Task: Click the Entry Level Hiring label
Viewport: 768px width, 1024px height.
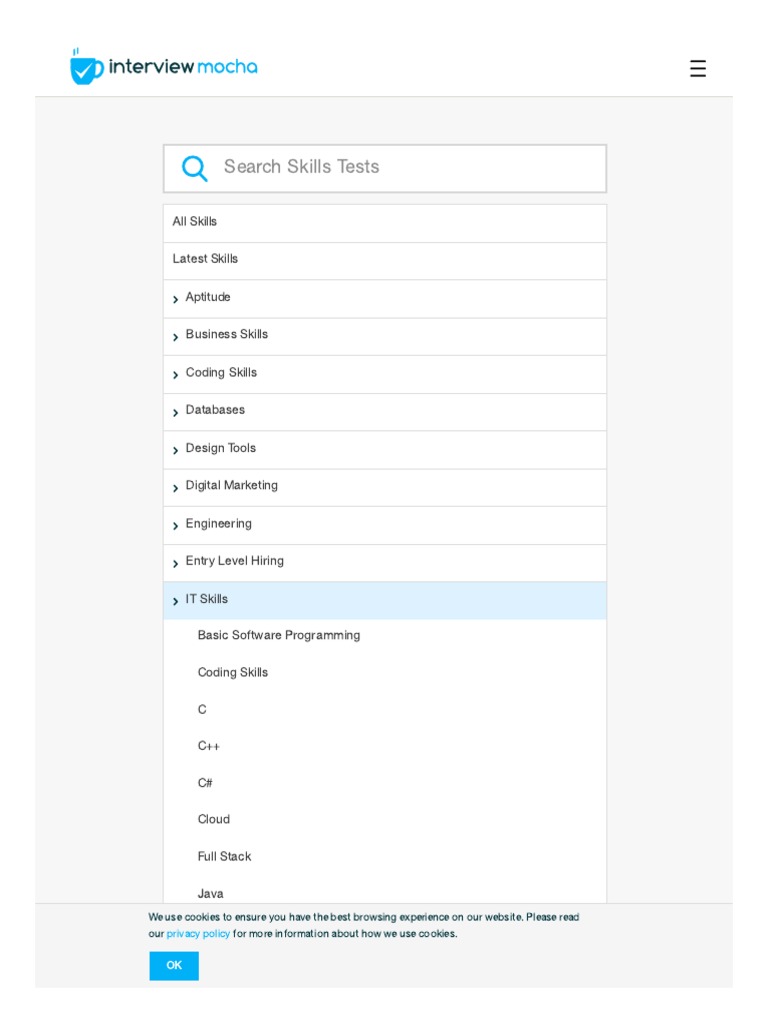Action: tap(234, 561)
